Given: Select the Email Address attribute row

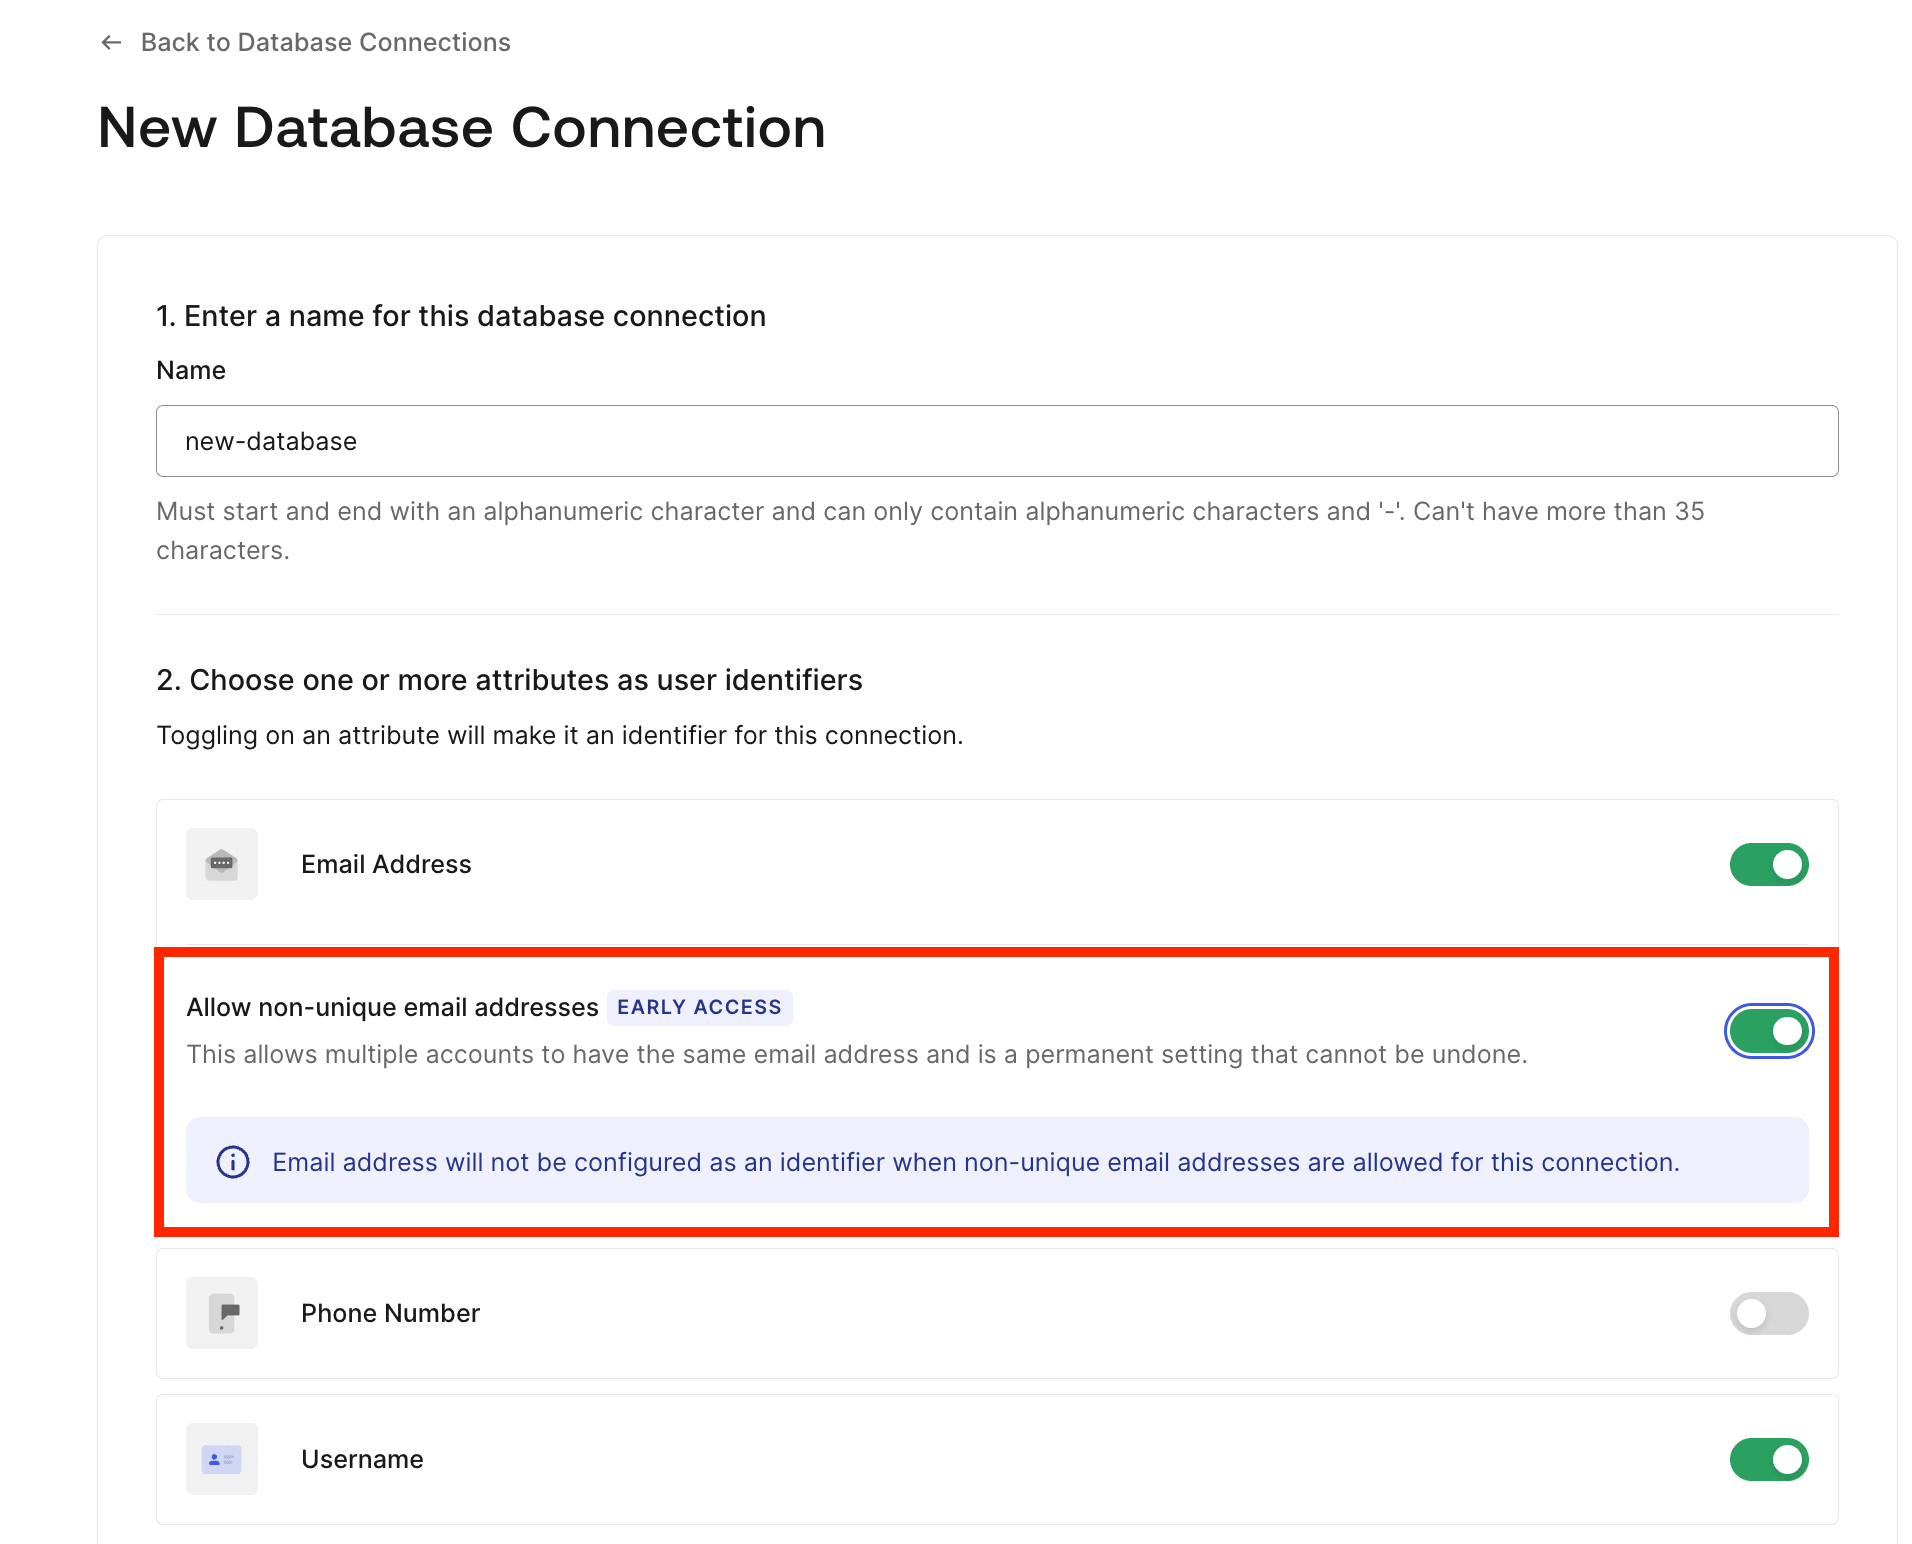Looking at the screenshot, I should pyautogui.click(x=900, y=864).
